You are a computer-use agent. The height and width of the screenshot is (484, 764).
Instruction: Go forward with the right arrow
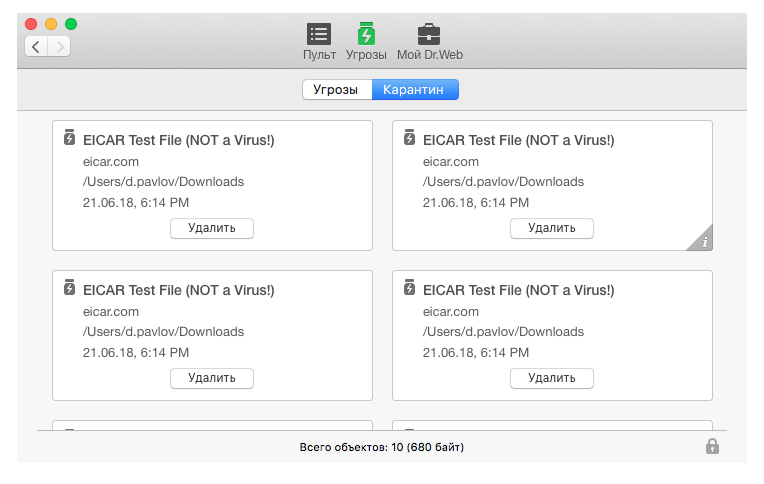[x=59, y=46]
